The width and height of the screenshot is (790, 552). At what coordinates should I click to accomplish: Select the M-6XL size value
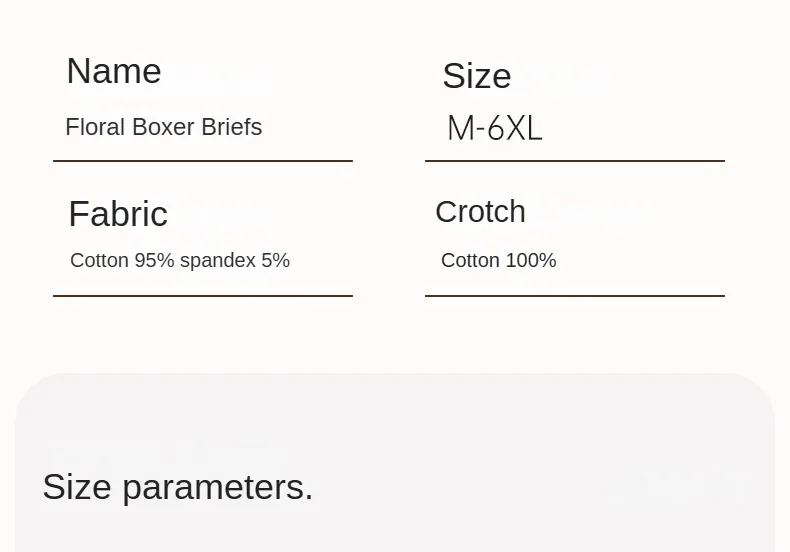[x=494, y=129]
